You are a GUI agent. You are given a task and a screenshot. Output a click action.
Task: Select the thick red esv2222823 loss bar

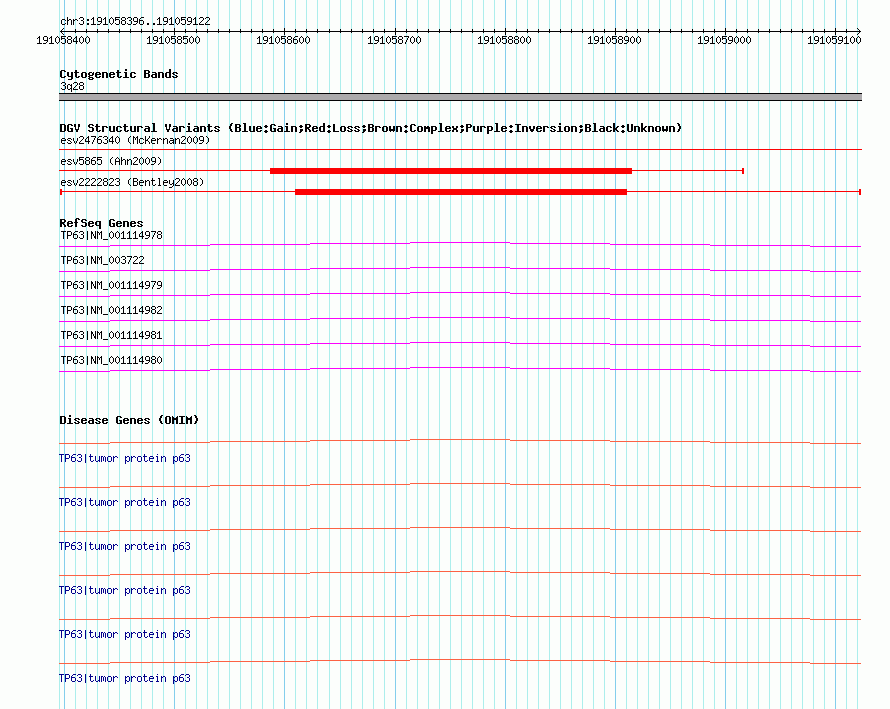[x=461, y=192]
